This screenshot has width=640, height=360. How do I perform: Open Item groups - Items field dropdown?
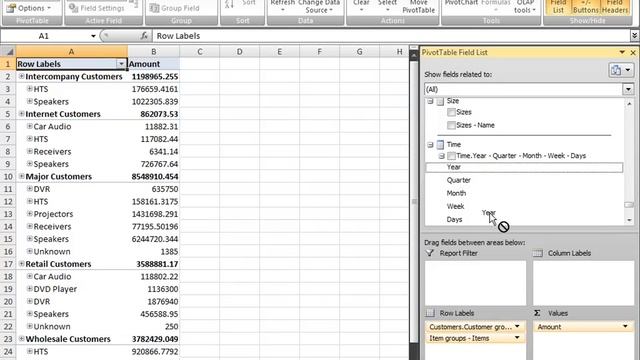tap(517, 338)
